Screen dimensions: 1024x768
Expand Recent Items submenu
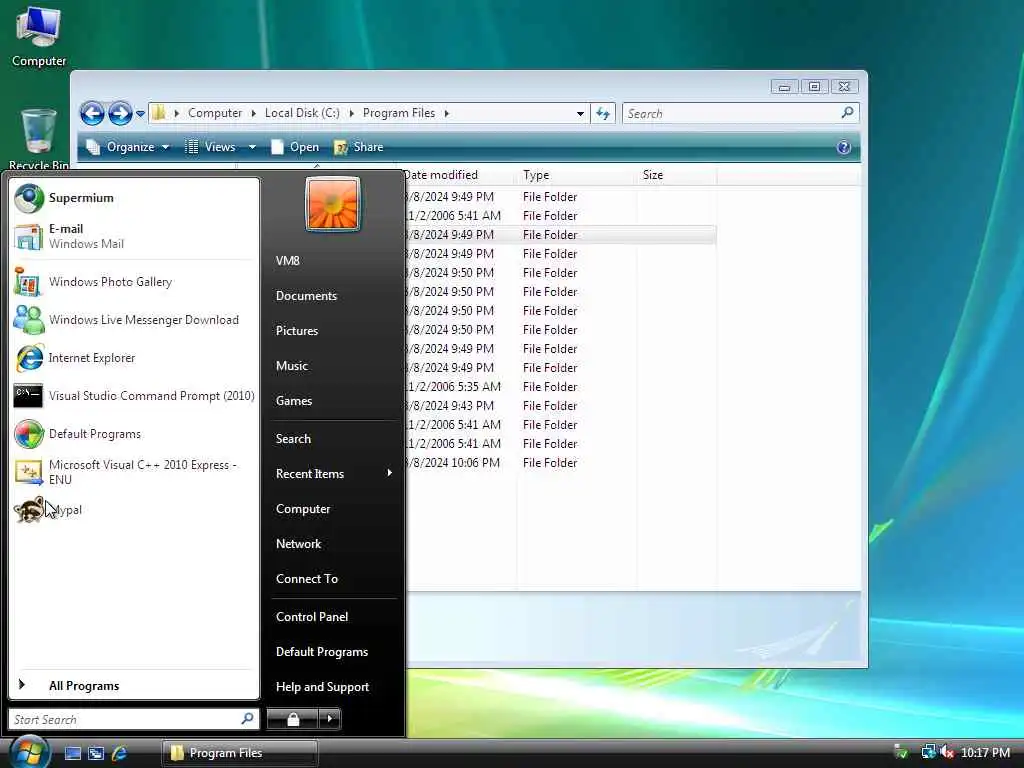point(334,473)
